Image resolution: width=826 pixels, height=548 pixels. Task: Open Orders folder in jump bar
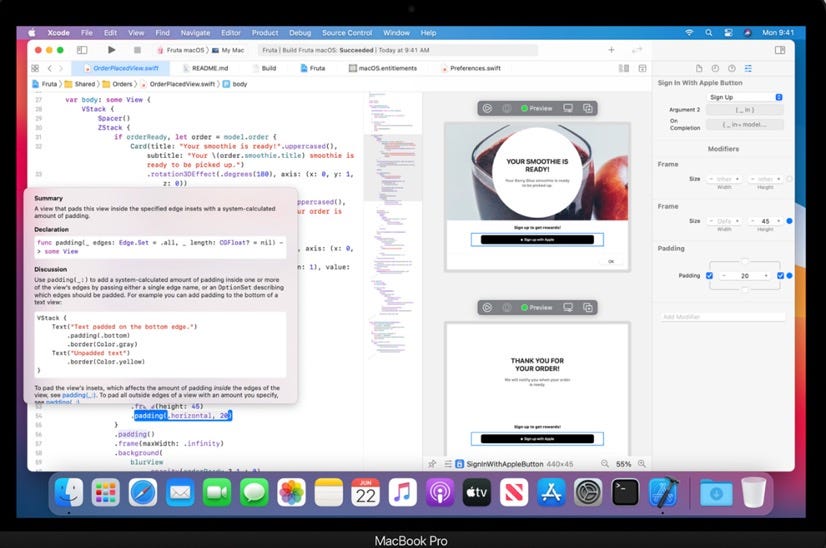coord(117,84)
